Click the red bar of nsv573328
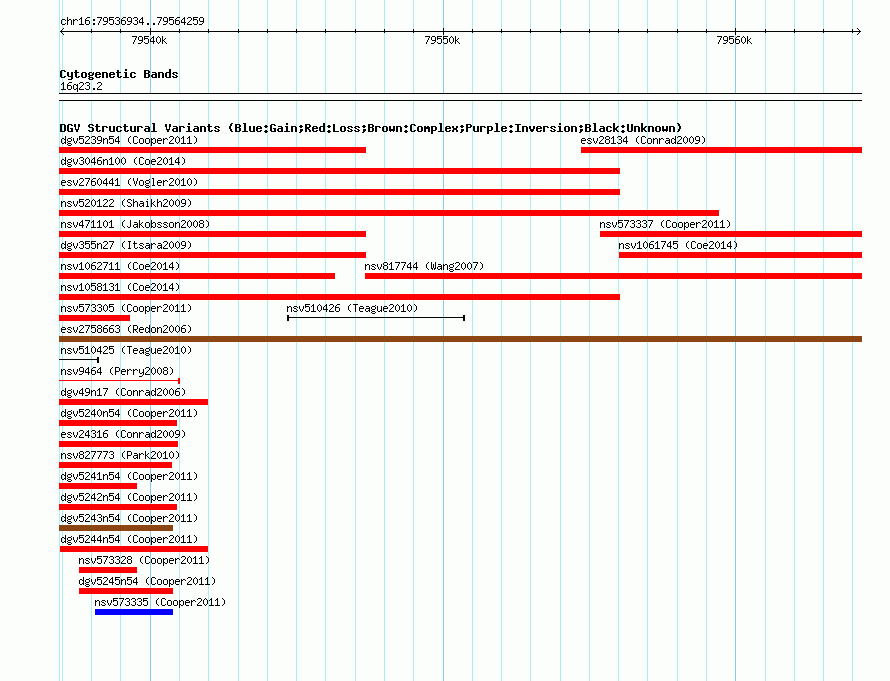Viewport: 890px width, 681px height. 108,570
